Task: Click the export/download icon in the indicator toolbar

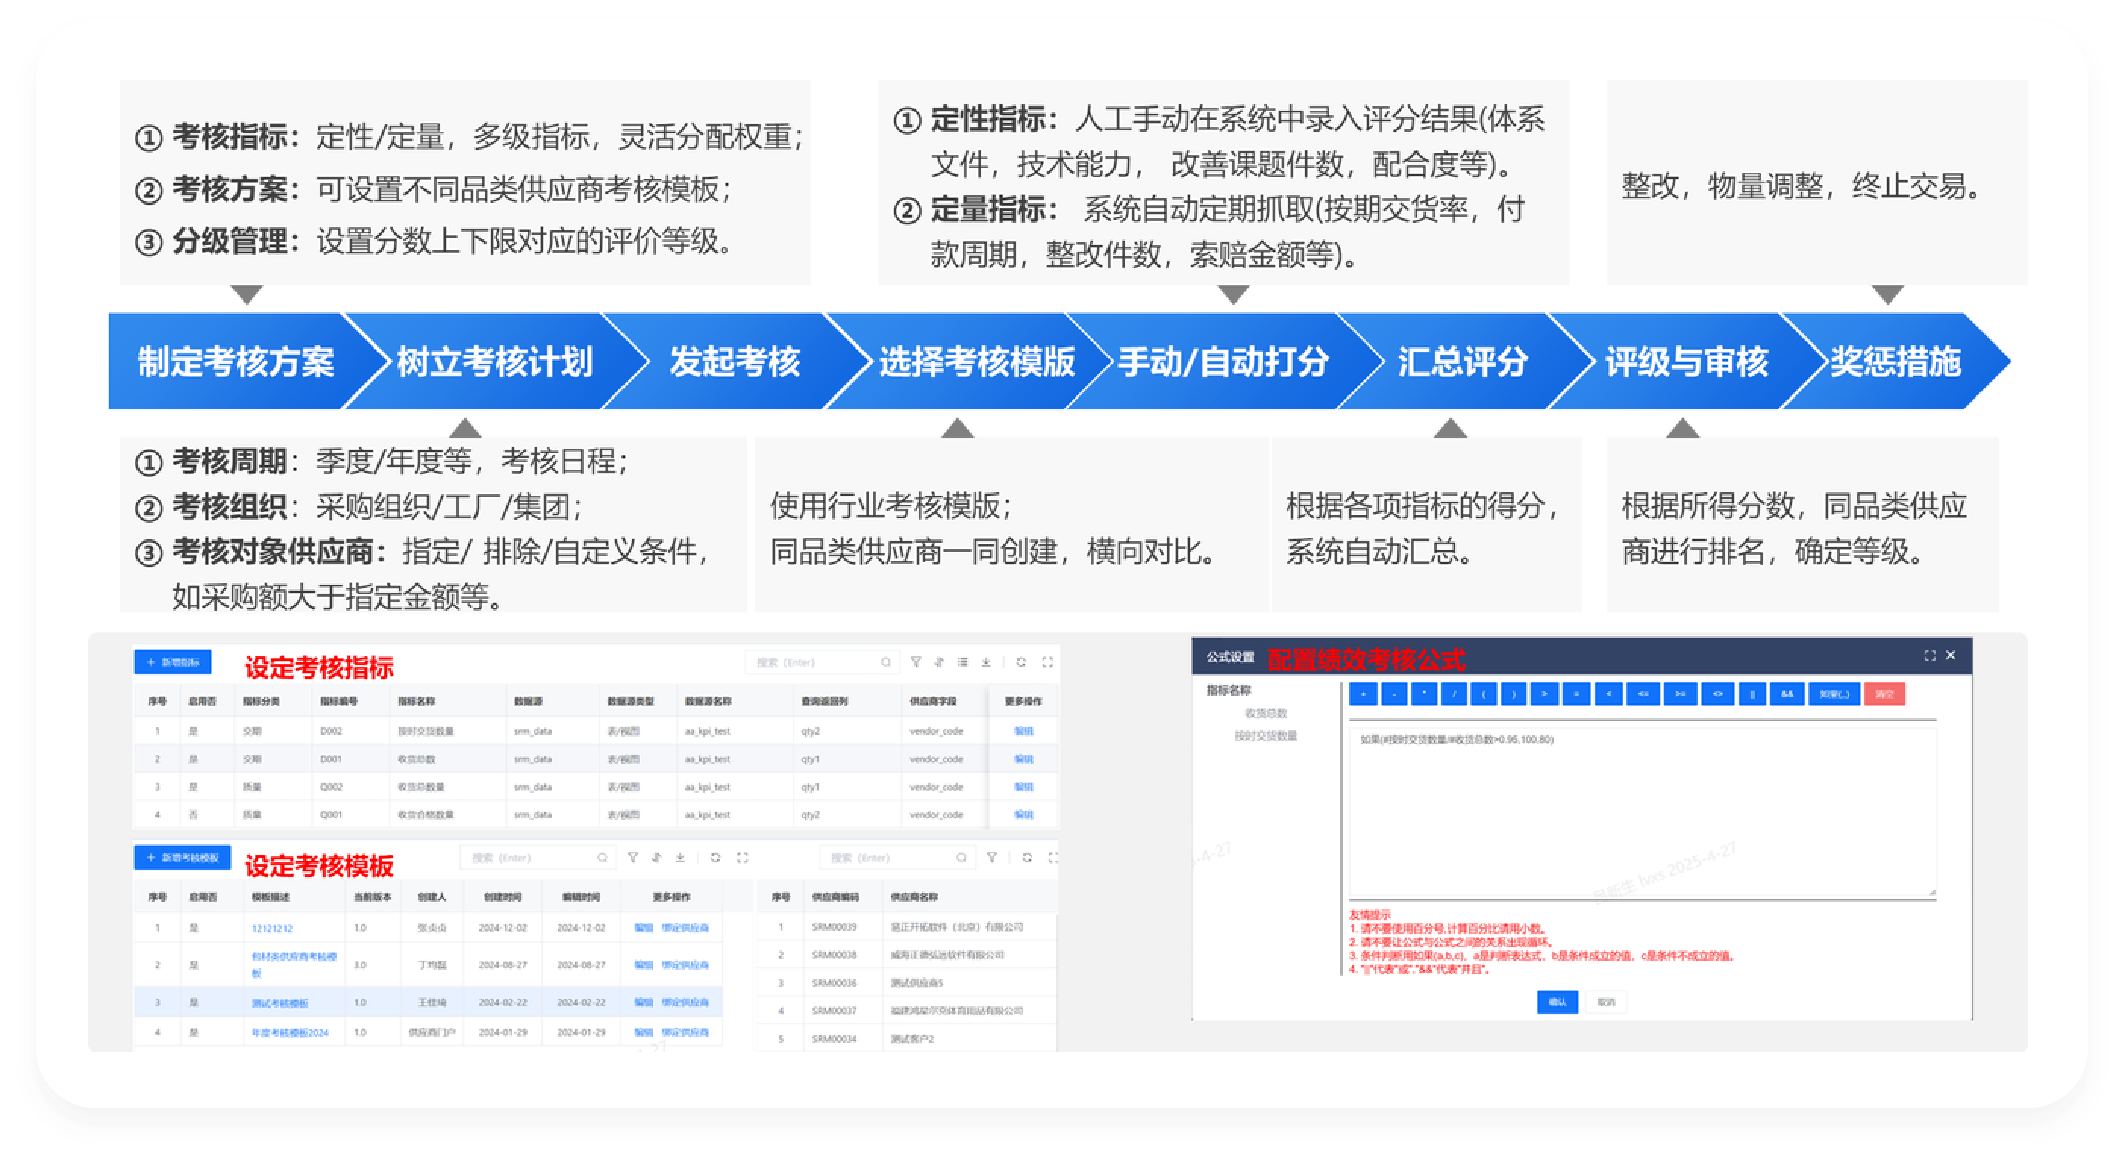Action: (986, 663)
